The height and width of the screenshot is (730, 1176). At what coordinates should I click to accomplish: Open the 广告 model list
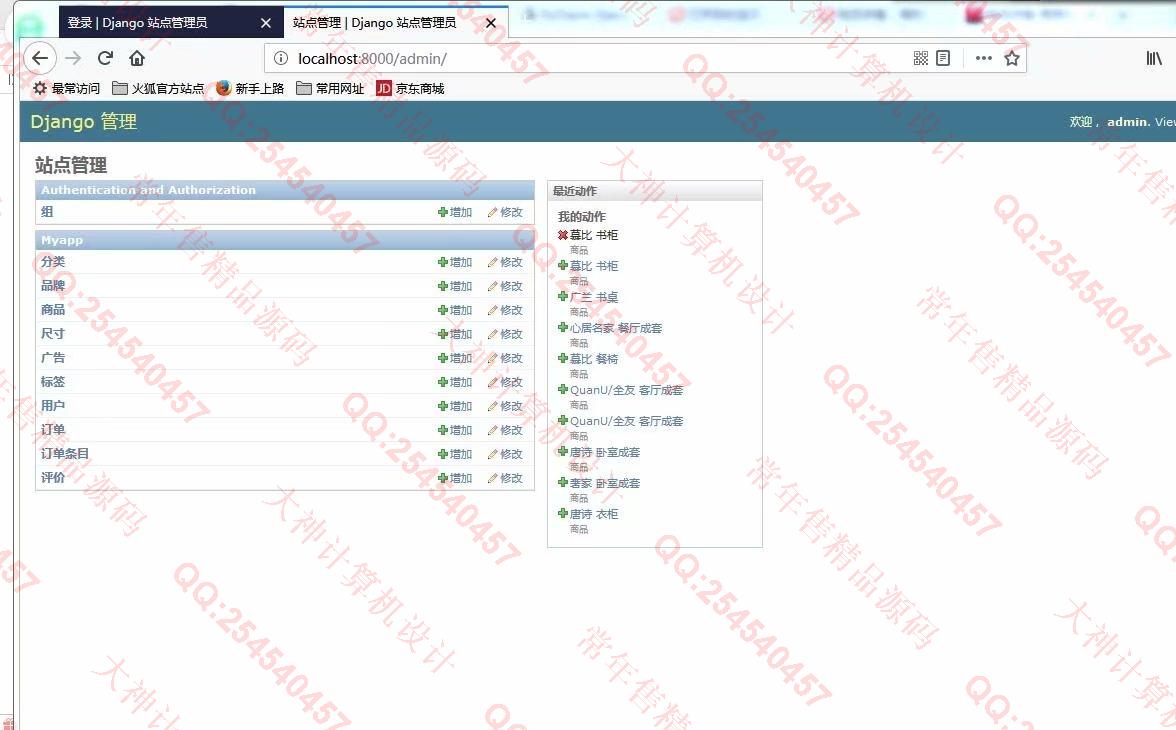[52, 358]
